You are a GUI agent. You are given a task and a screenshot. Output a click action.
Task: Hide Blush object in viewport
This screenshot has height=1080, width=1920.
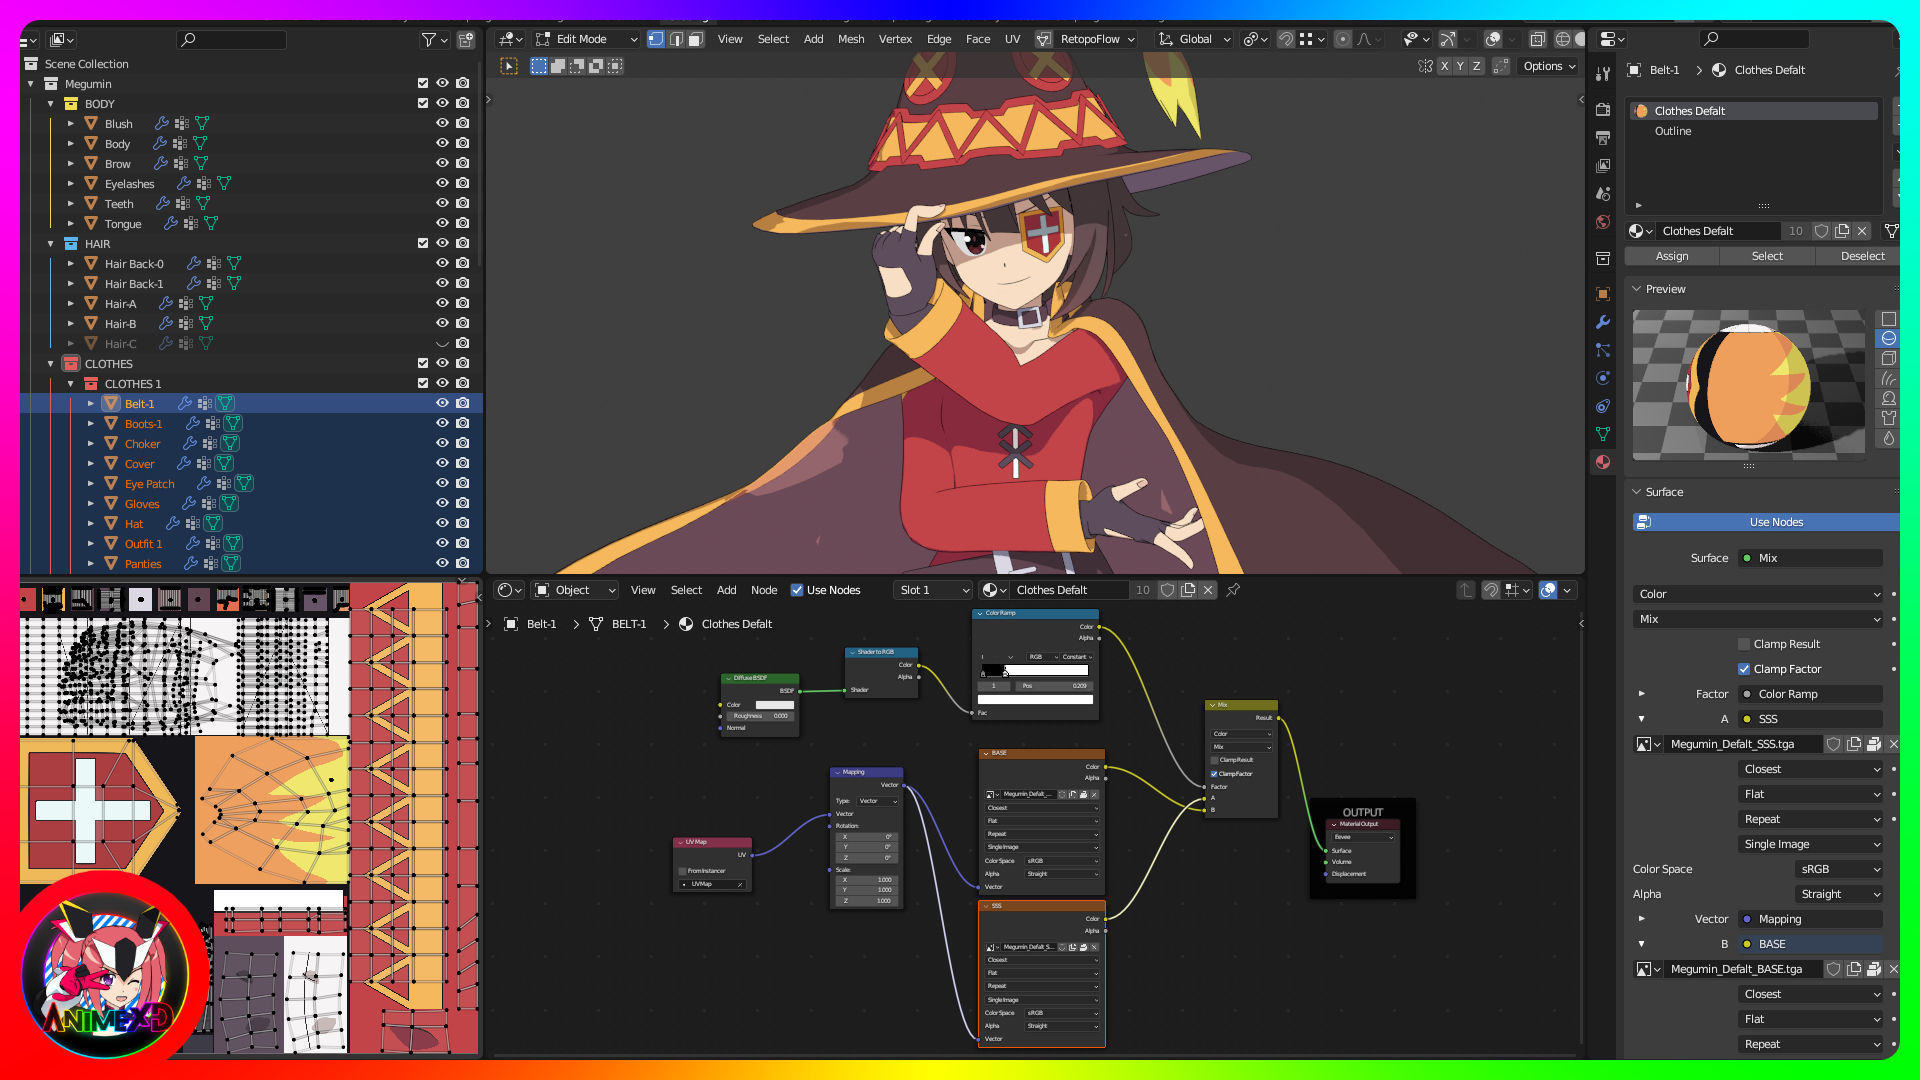pyautogui.click(x=442, y=123)
